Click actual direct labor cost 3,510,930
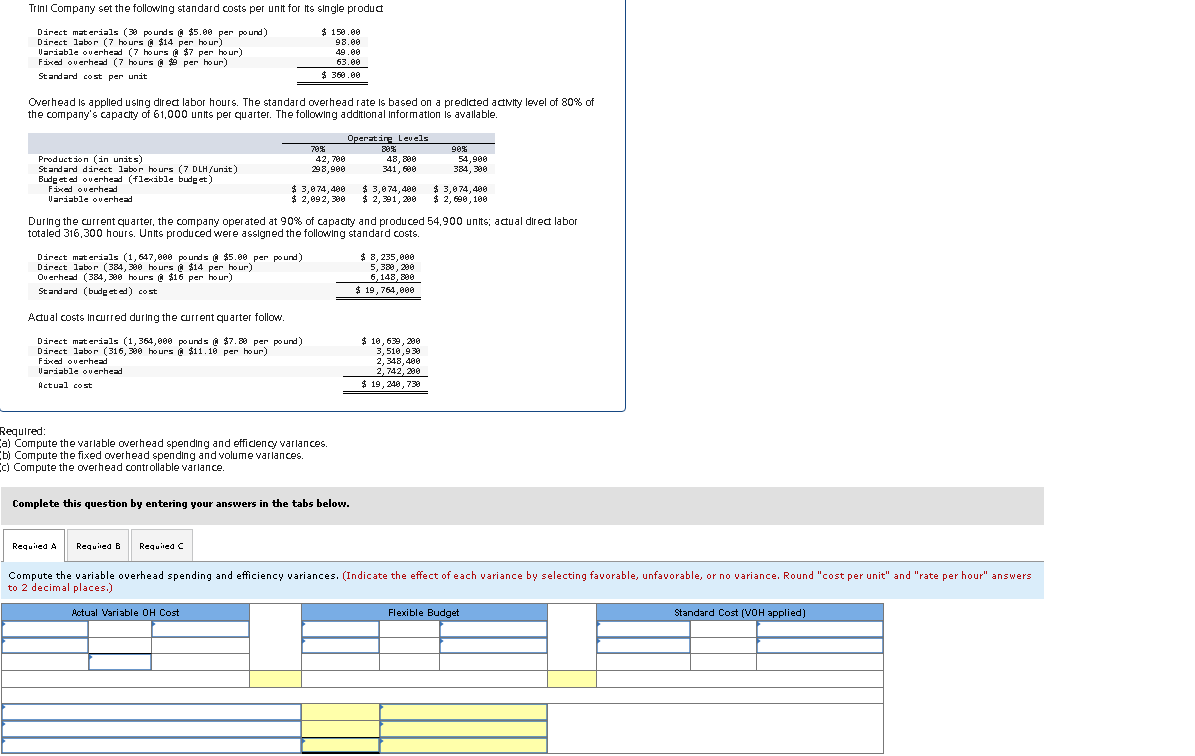 pyautogui.click(x=398, y=351)
